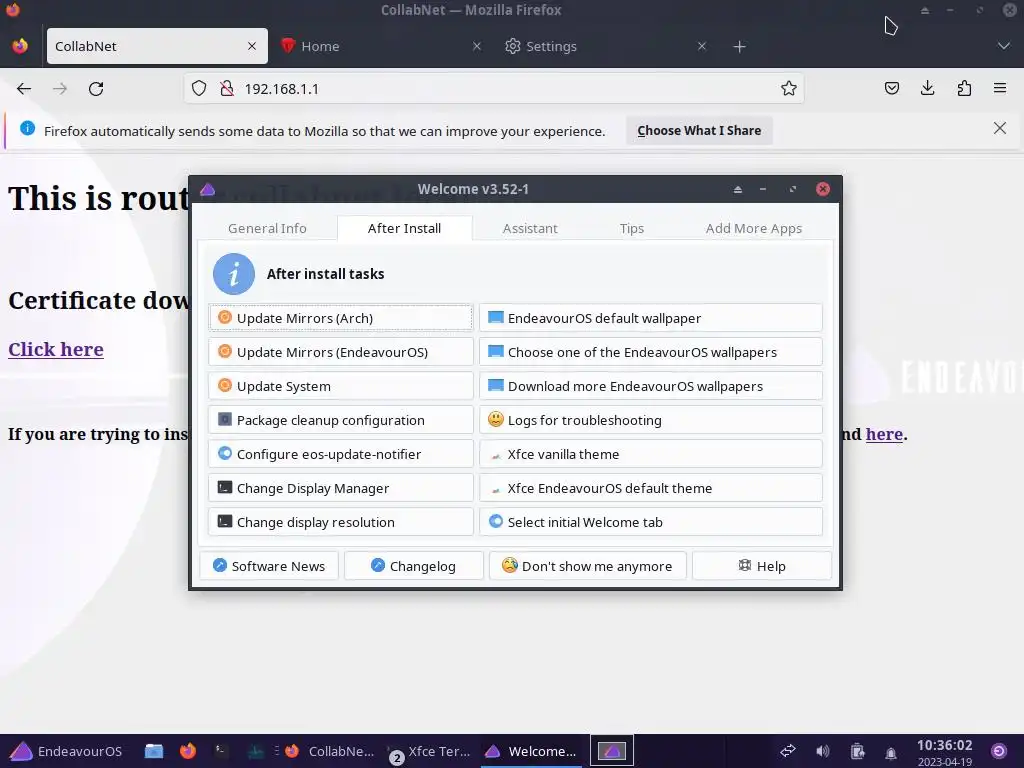Open a new Firefox tab
Screen dimensions: 1024x768
[739, 46]
